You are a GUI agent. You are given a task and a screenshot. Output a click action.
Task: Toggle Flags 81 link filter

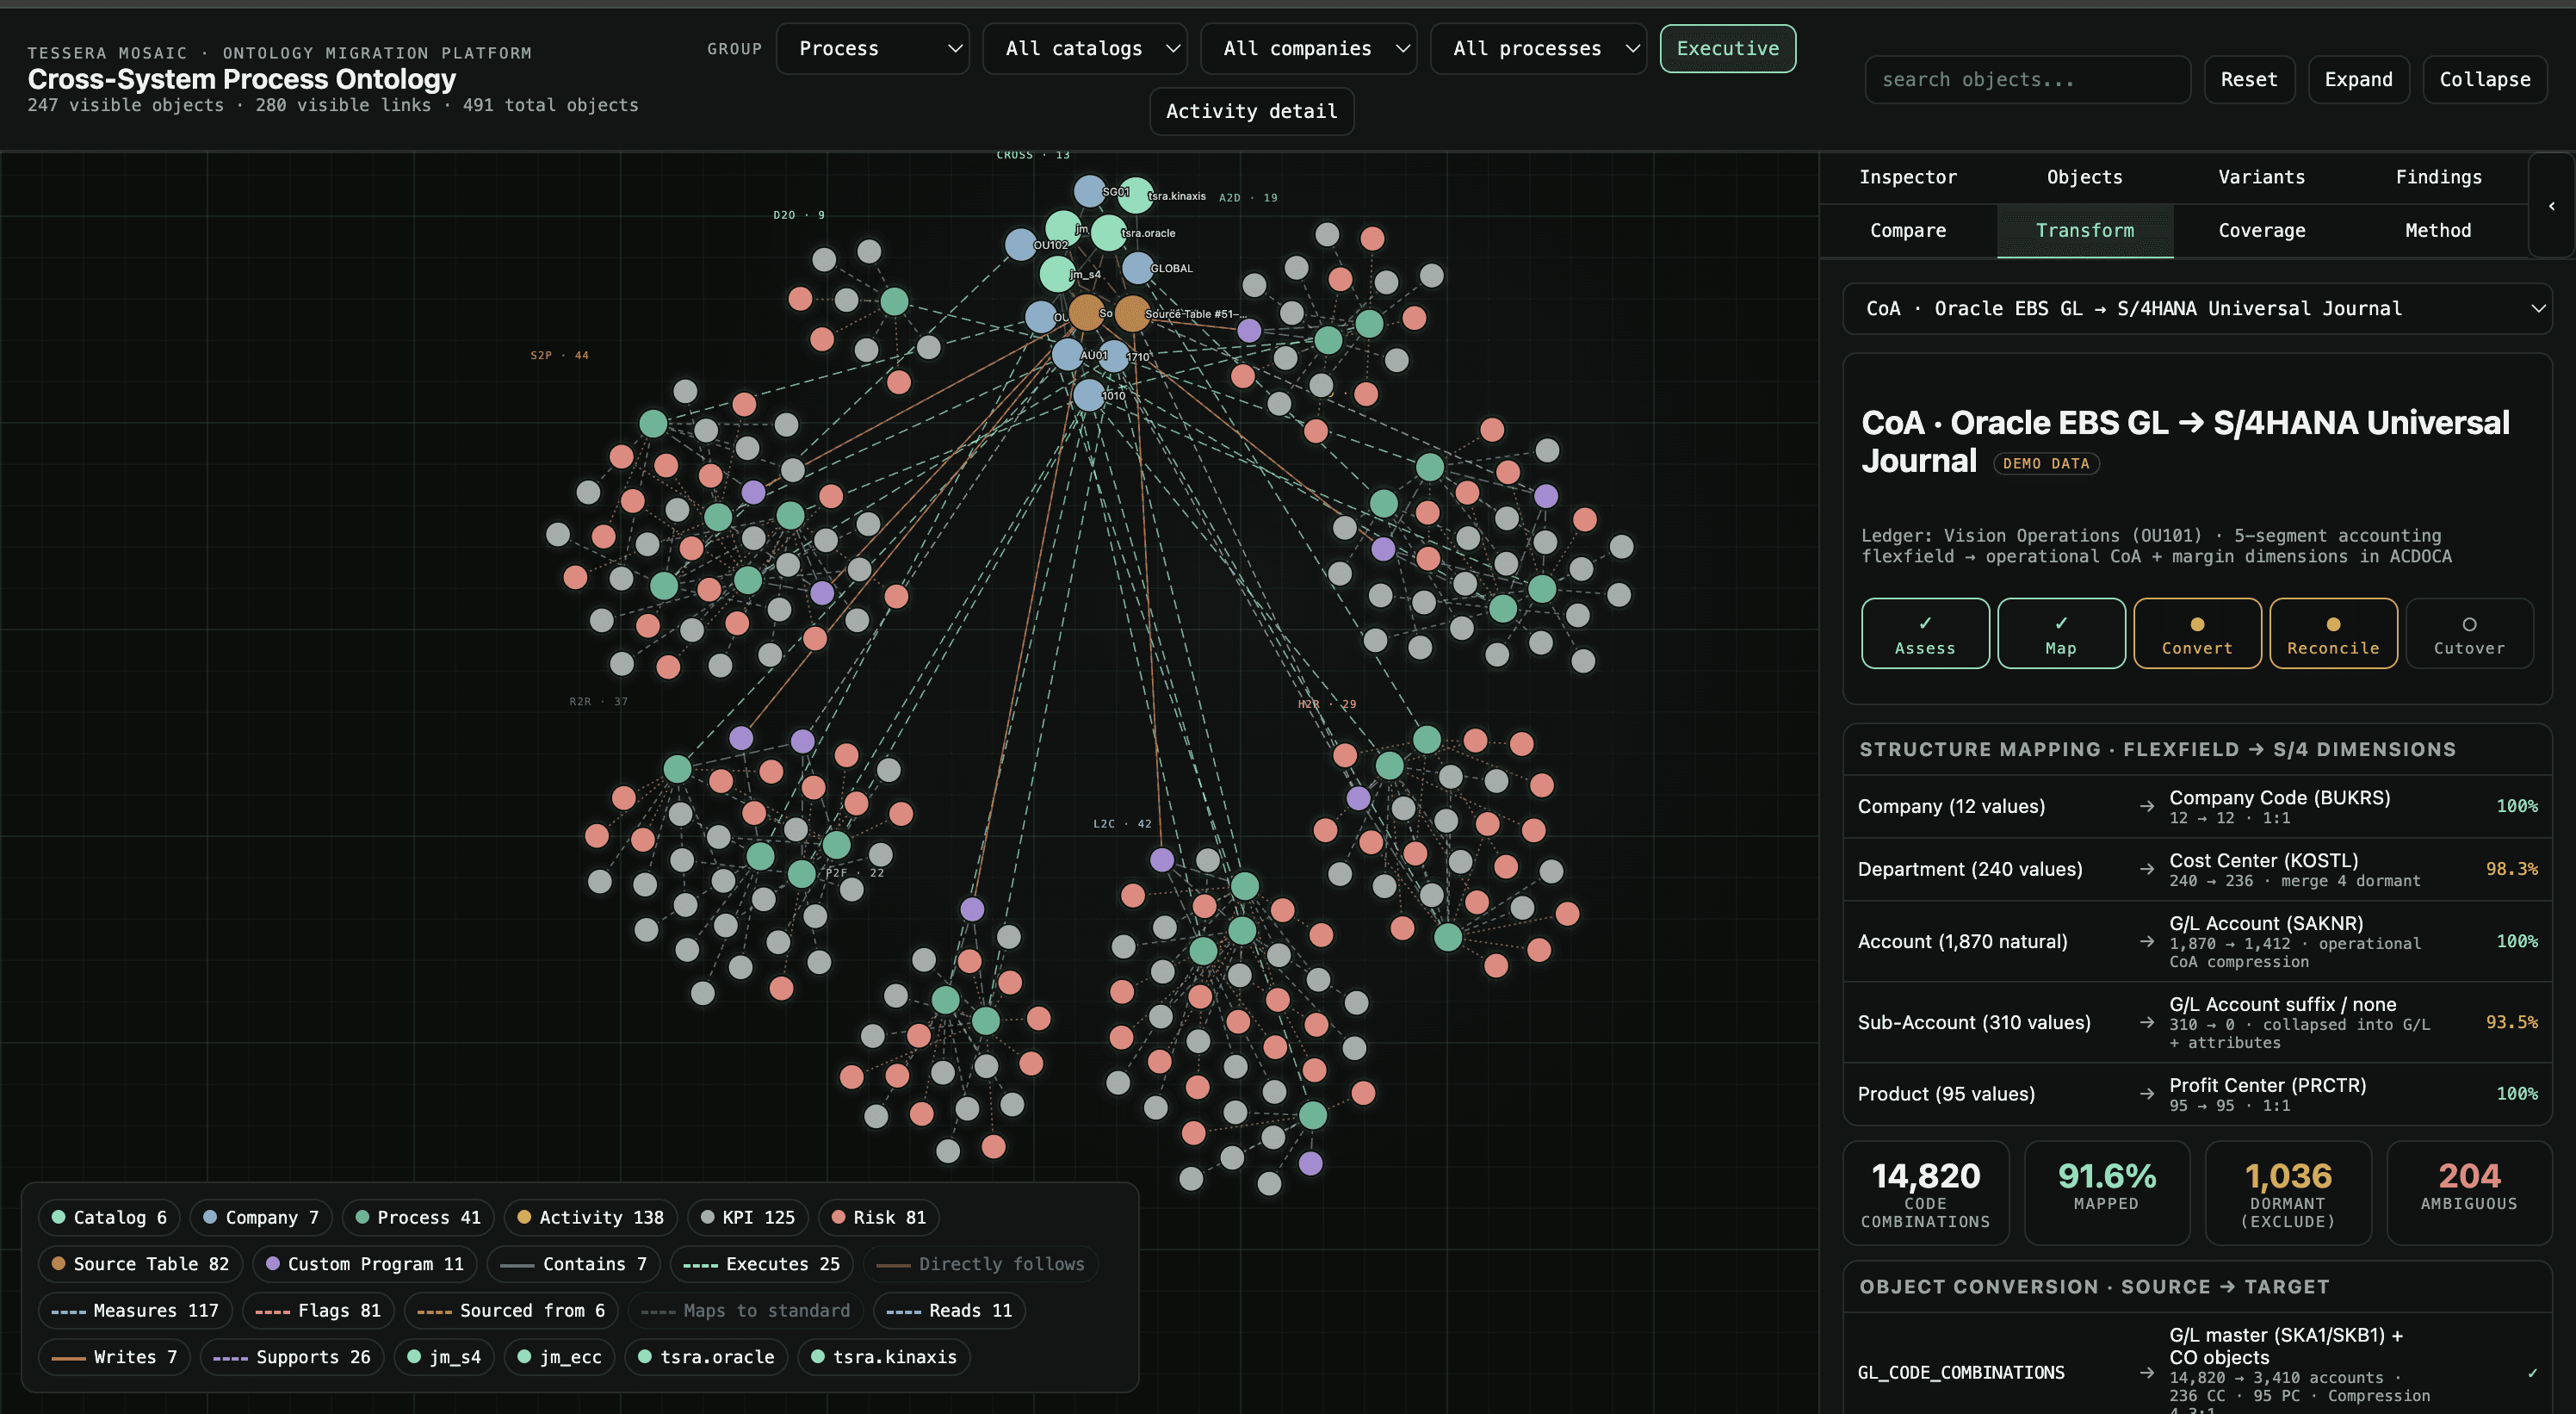318,1310
